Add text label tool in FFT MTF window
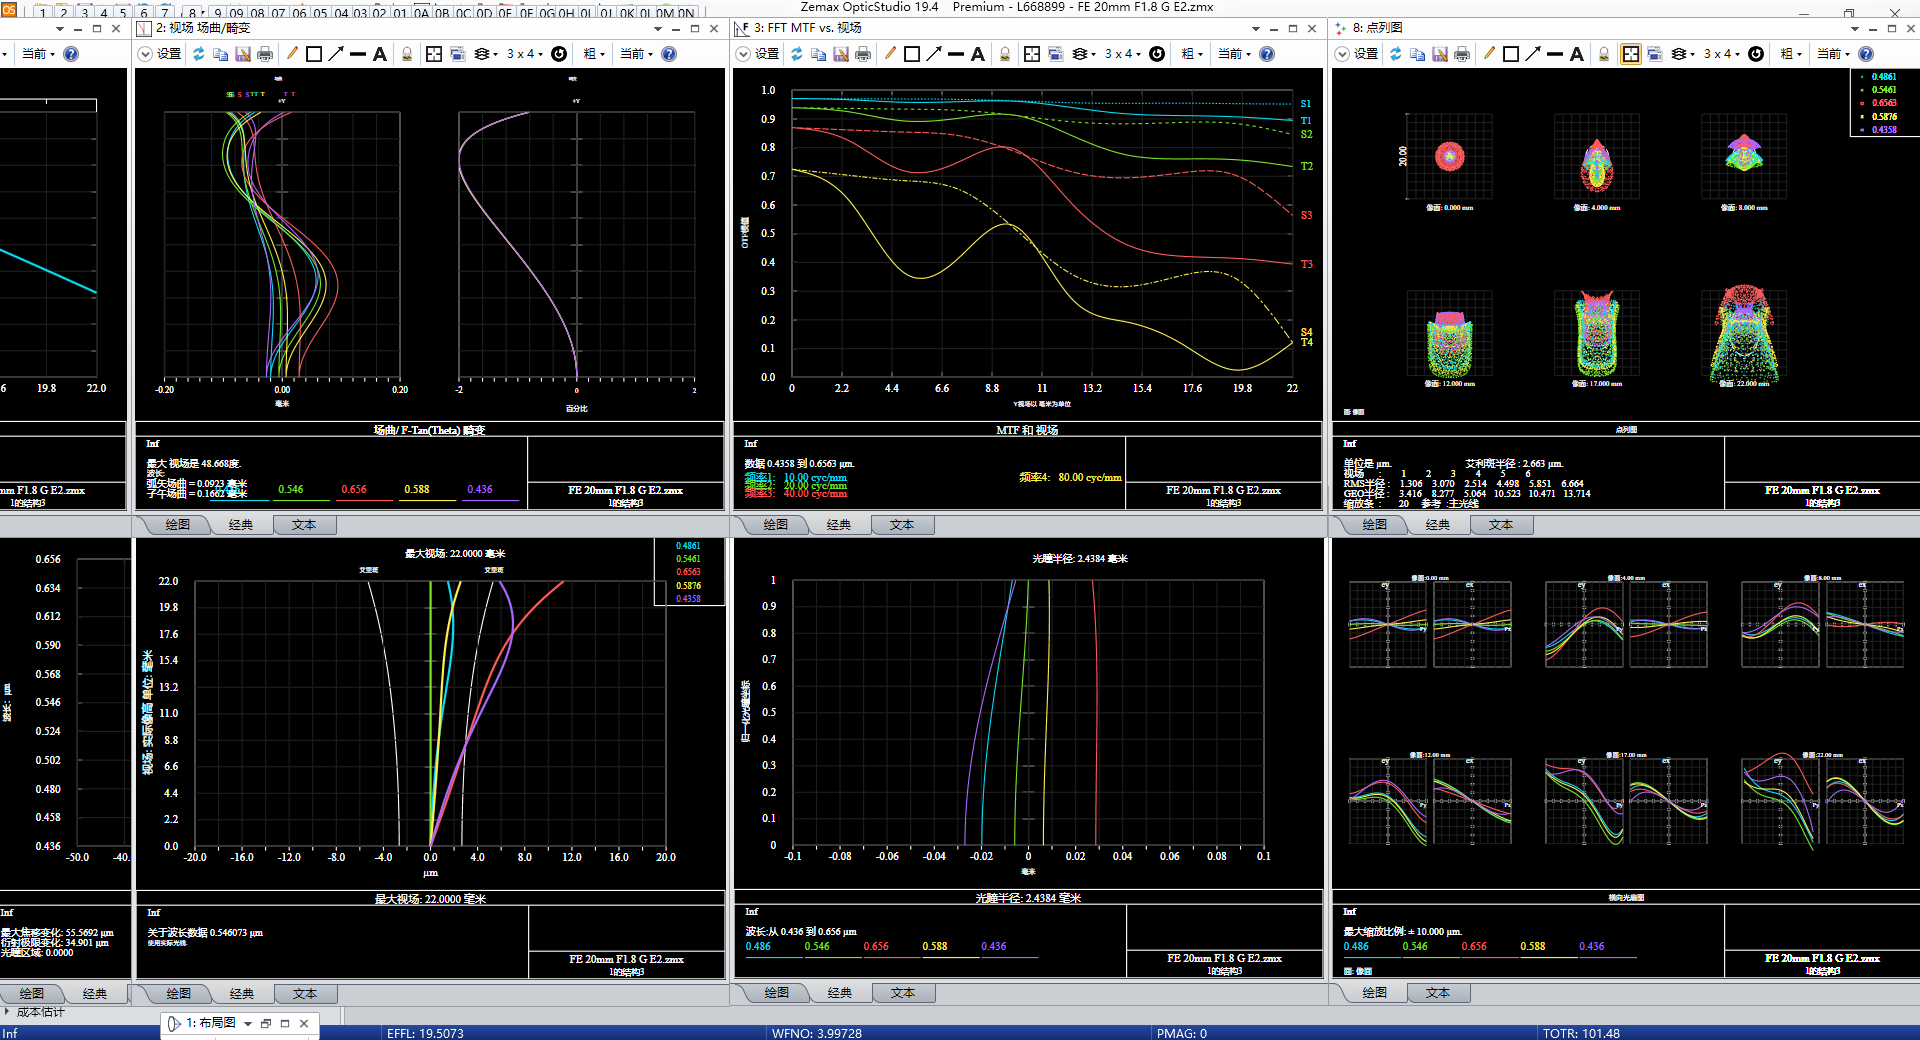The height and width of the screenshot is (1040, 1920). click(x=978, y=54)
